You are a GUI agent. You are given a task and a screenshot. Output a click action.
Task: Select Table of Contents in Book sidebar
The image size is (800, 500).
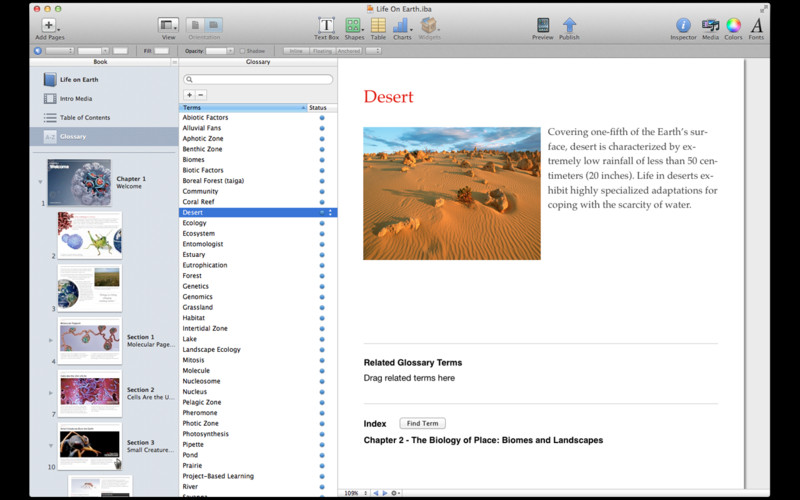point(84,118)
